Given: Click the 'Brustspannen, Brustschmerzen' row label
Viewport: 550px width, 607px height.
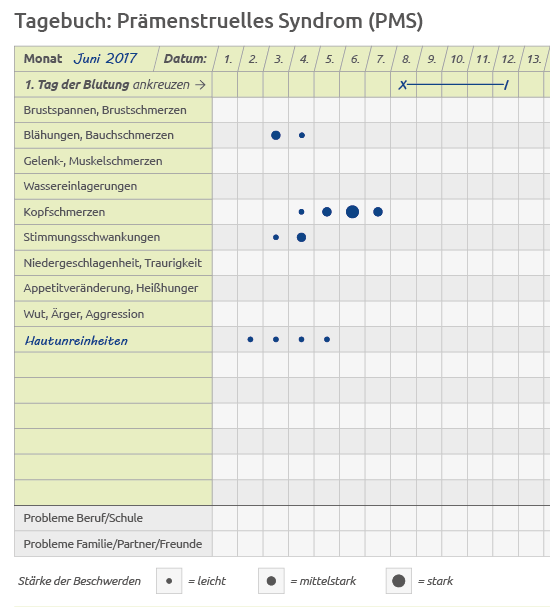Looking at the screenshot, I should [105, 110].
